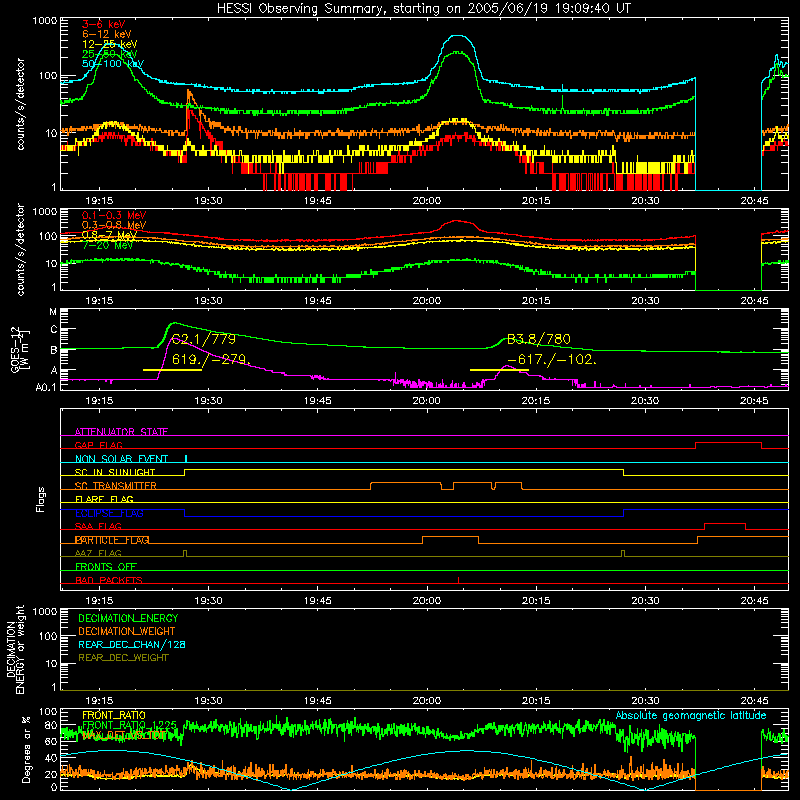Click the 19:30 time tick below the GOES panel
This screenshot has height=800, width=800.
pos(208,401)
